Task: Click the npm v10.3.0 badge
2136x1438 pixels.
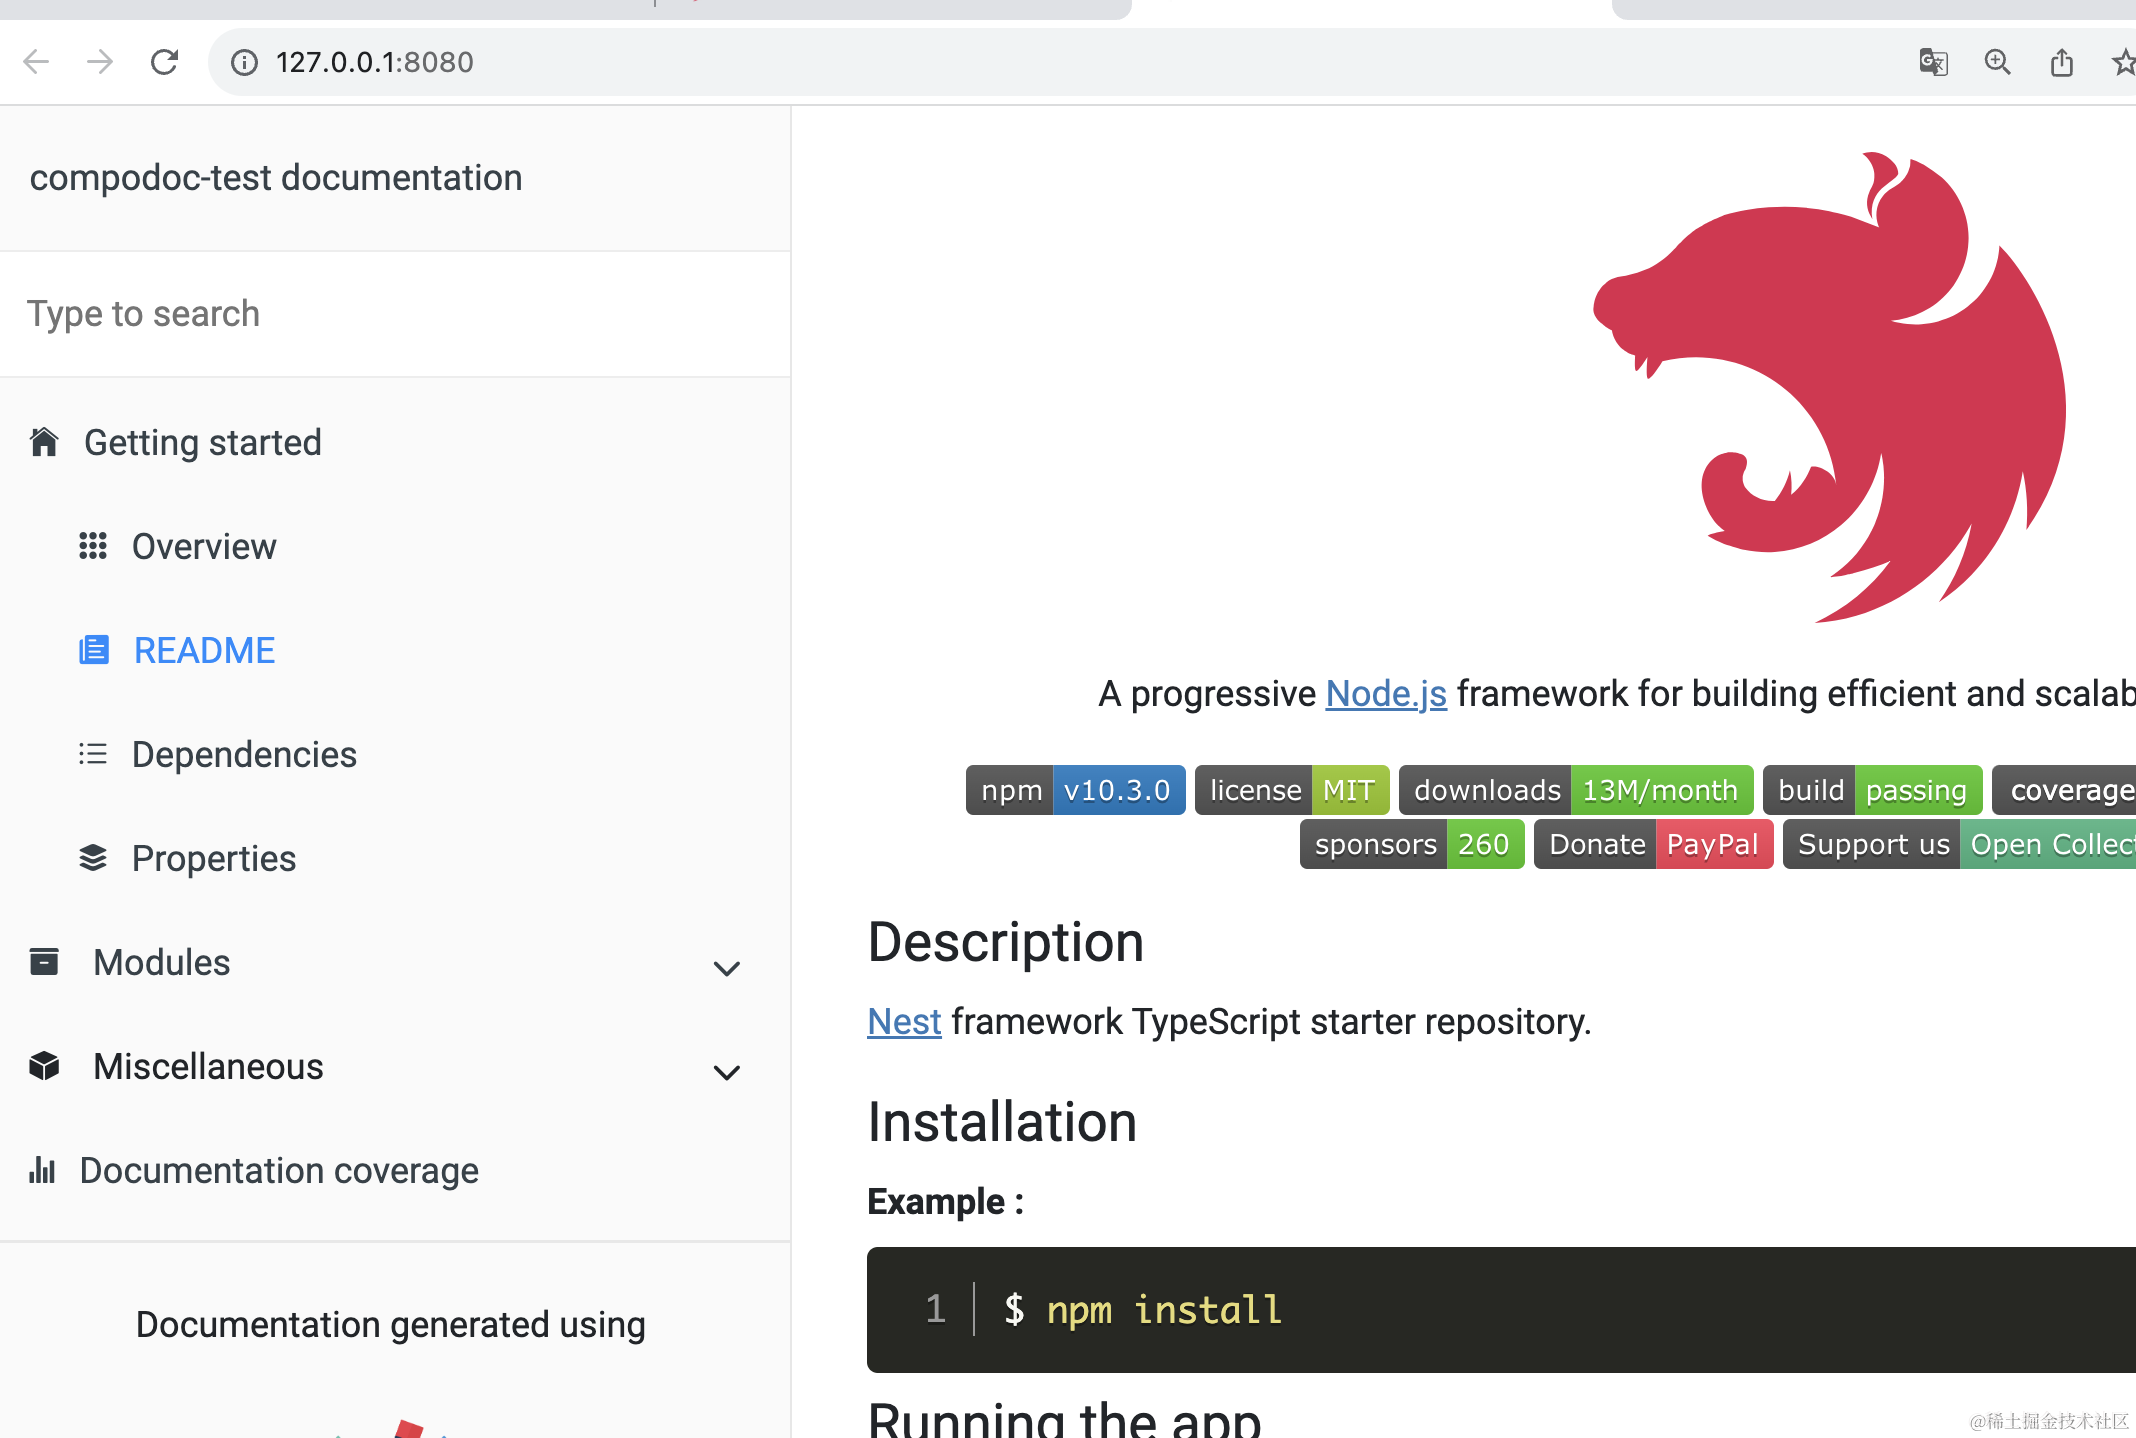Action: (1075, 790)
